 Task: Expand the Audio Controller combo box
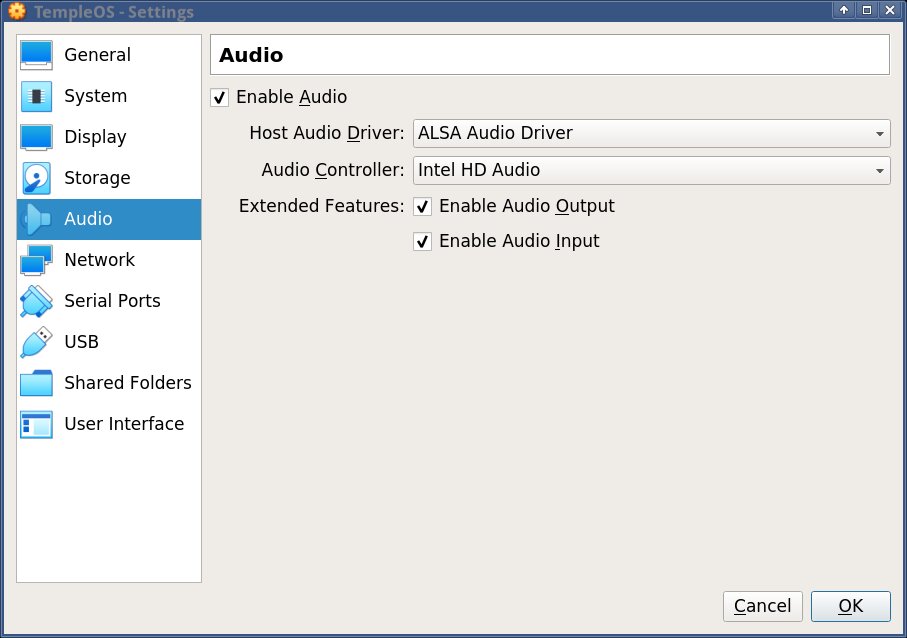click(651, 170)
